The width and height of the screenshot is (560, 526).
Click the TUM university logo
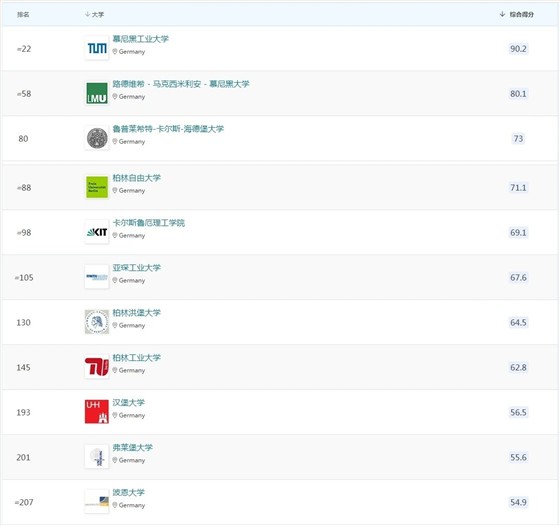click(x=97, y=48)
